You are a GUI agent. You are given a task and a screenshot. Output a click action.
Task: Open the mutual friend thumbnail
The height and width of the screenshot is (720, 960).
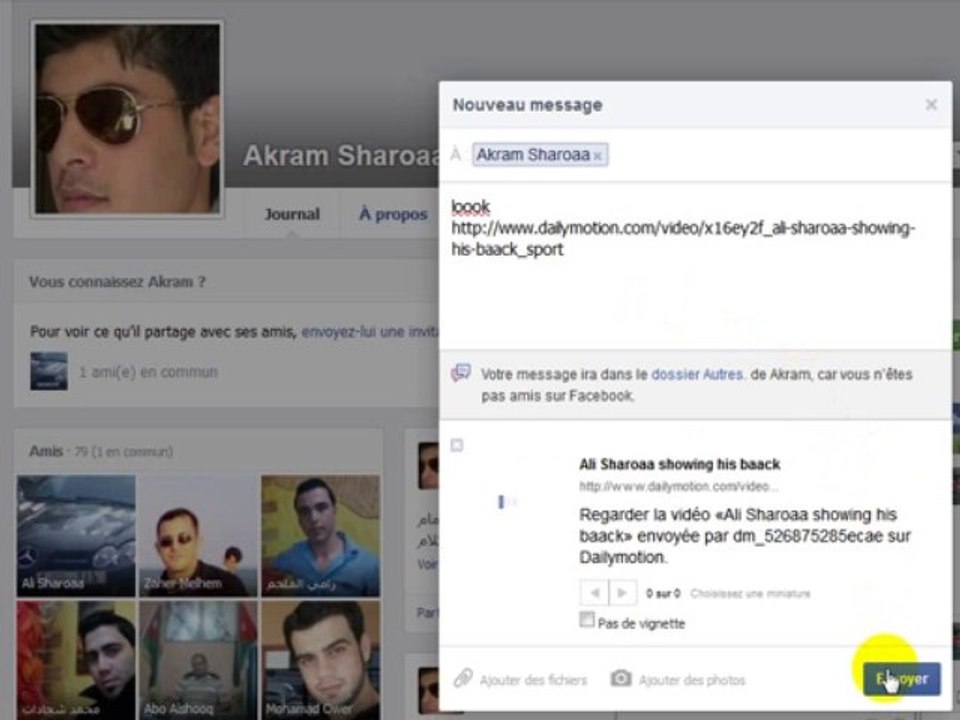(x=49, y=371)
